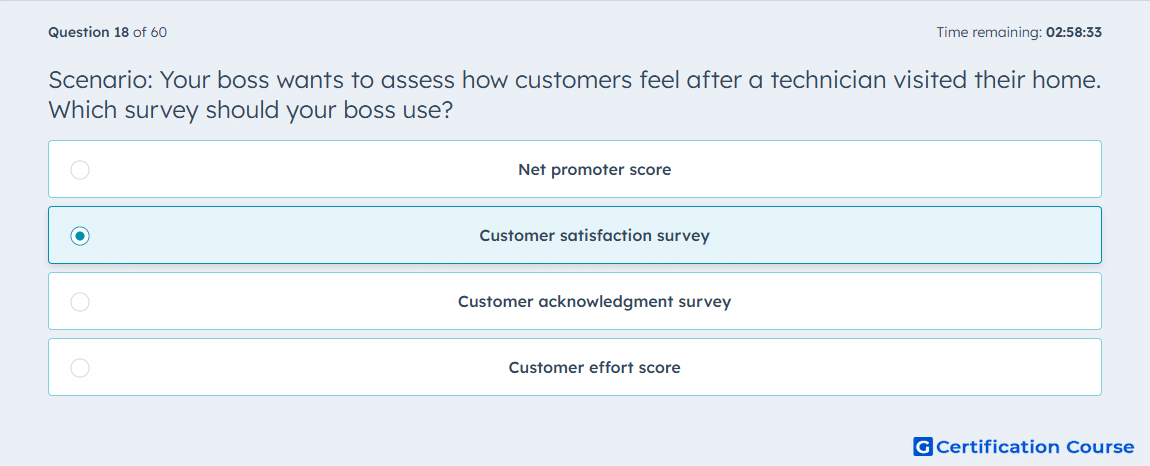Click the "Customer acknowledgment survey" answer text
This screenshot has height=466, width=1150.
tap(595, 302)
